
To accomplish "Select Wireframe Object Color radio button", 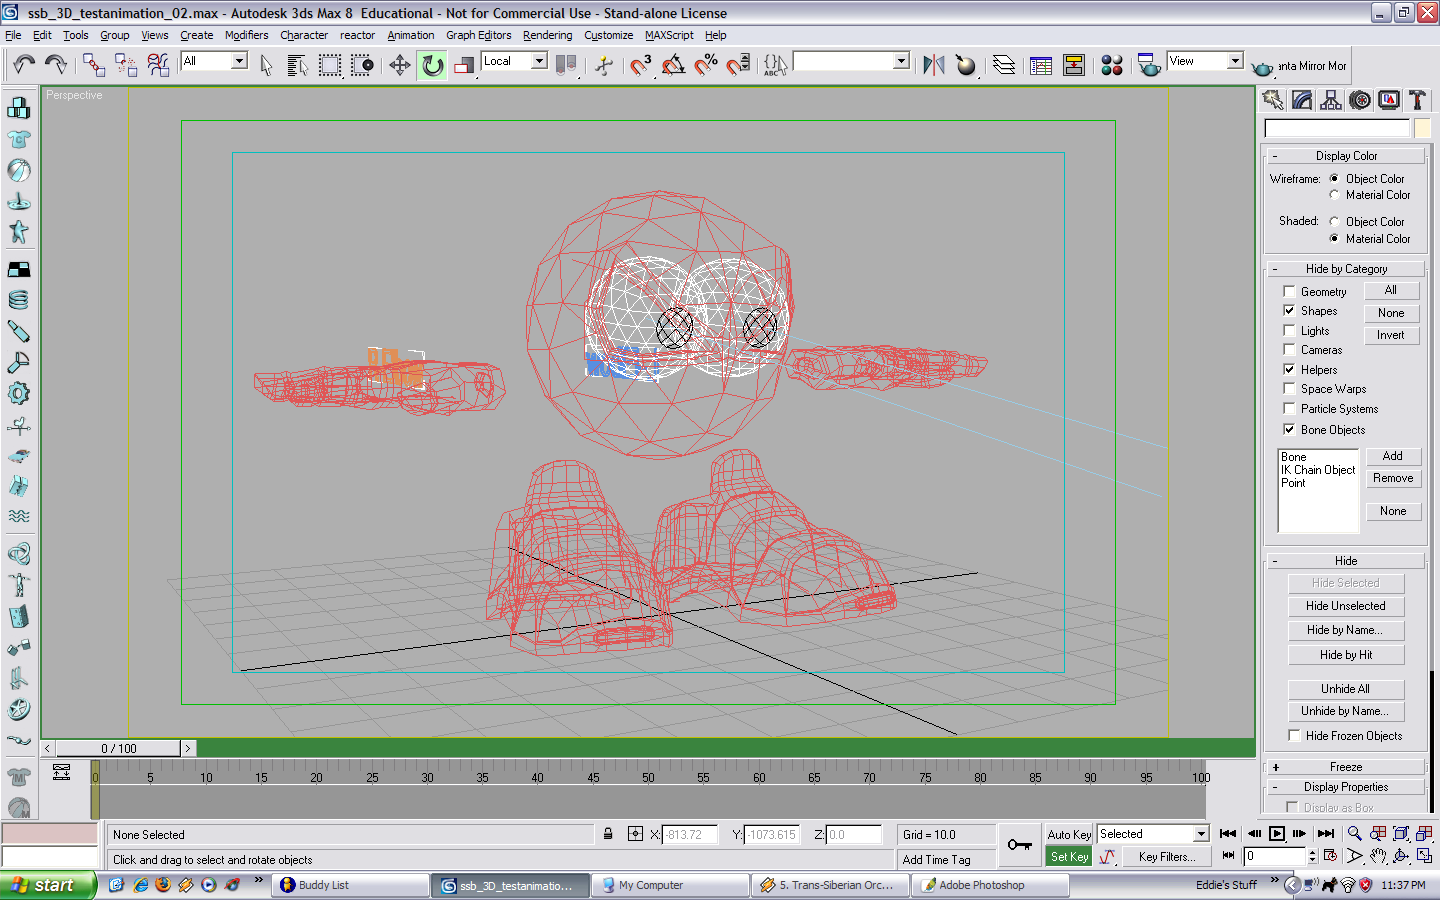I will pyautogui.click(x=1334, y=179).
